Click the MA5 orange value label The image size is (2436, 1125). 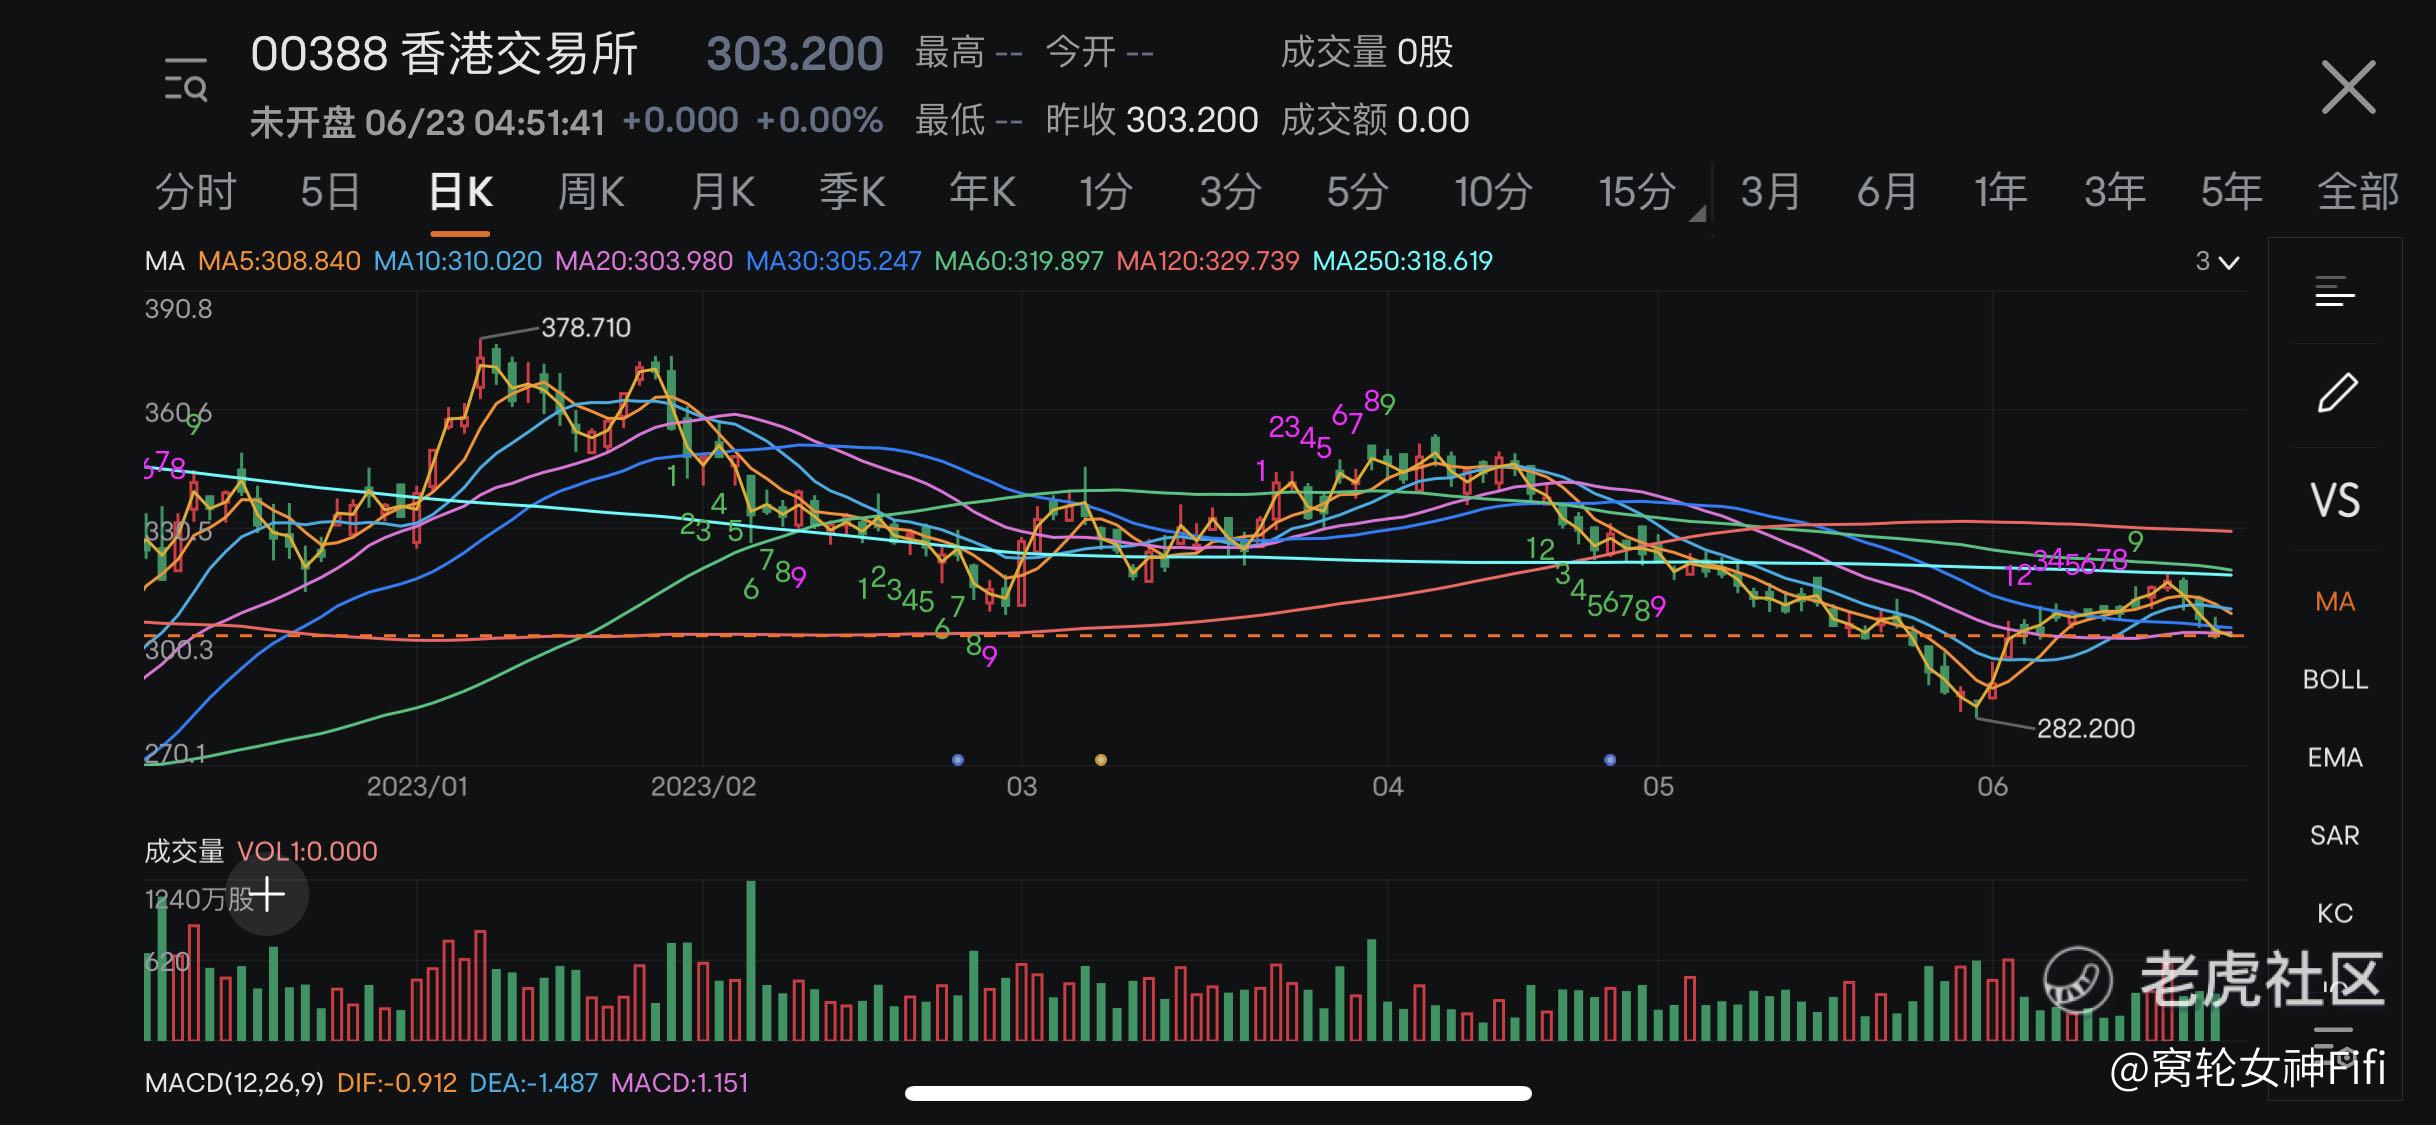coord(279,262)
